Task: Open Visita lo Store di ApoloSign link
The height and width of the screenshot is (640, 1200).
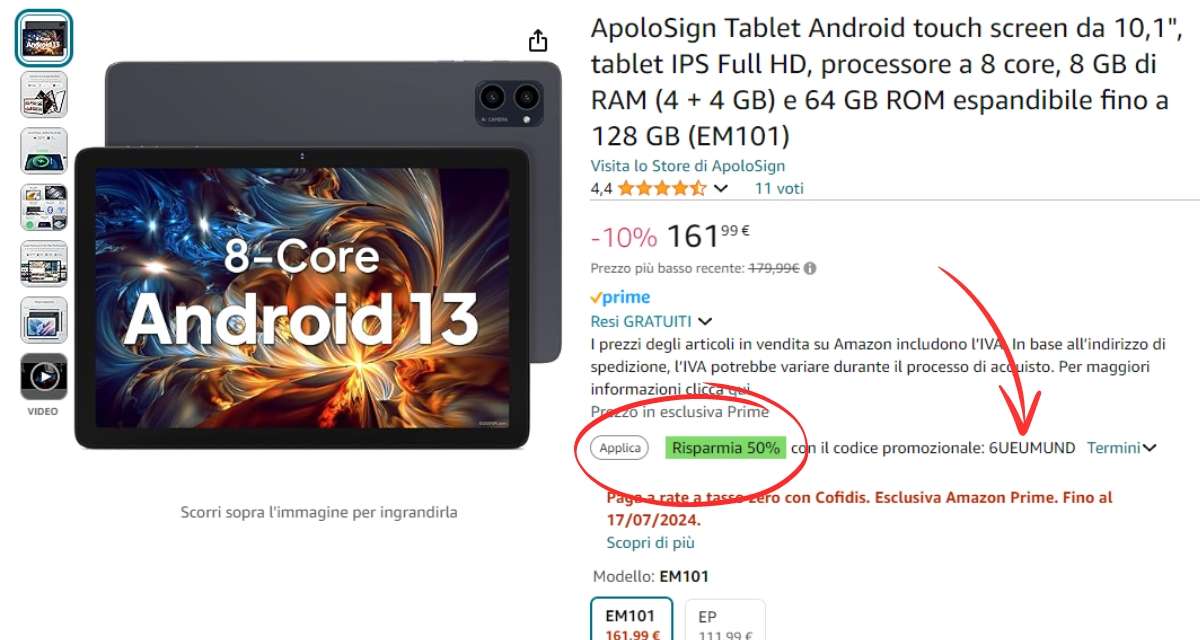Action: tap(688, 166)
